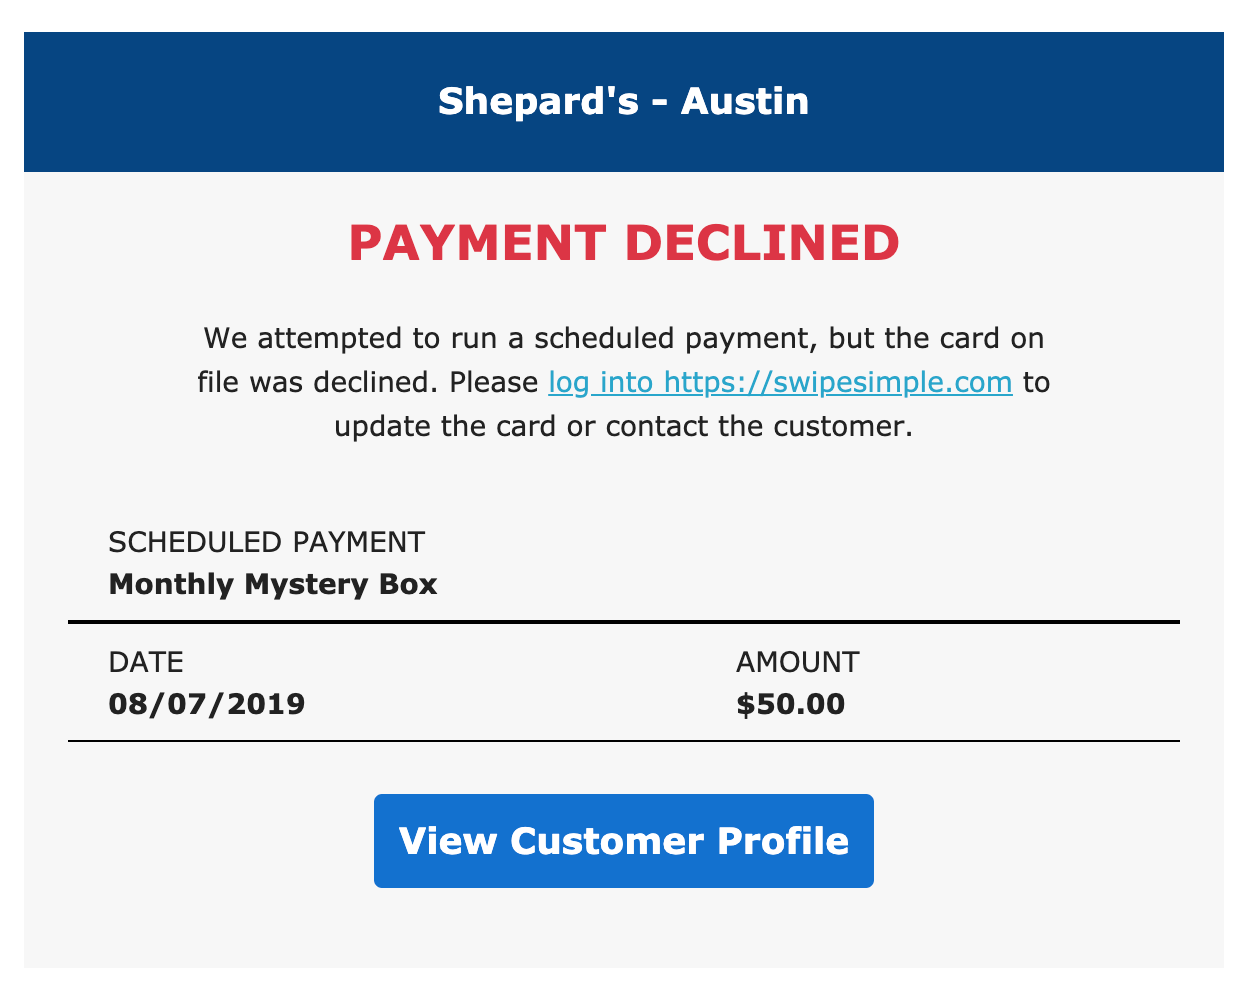Click the AMOUNT label
The width and height of the screenshot is (1244, 988).
pyautogui.click(x=797, y=662)
